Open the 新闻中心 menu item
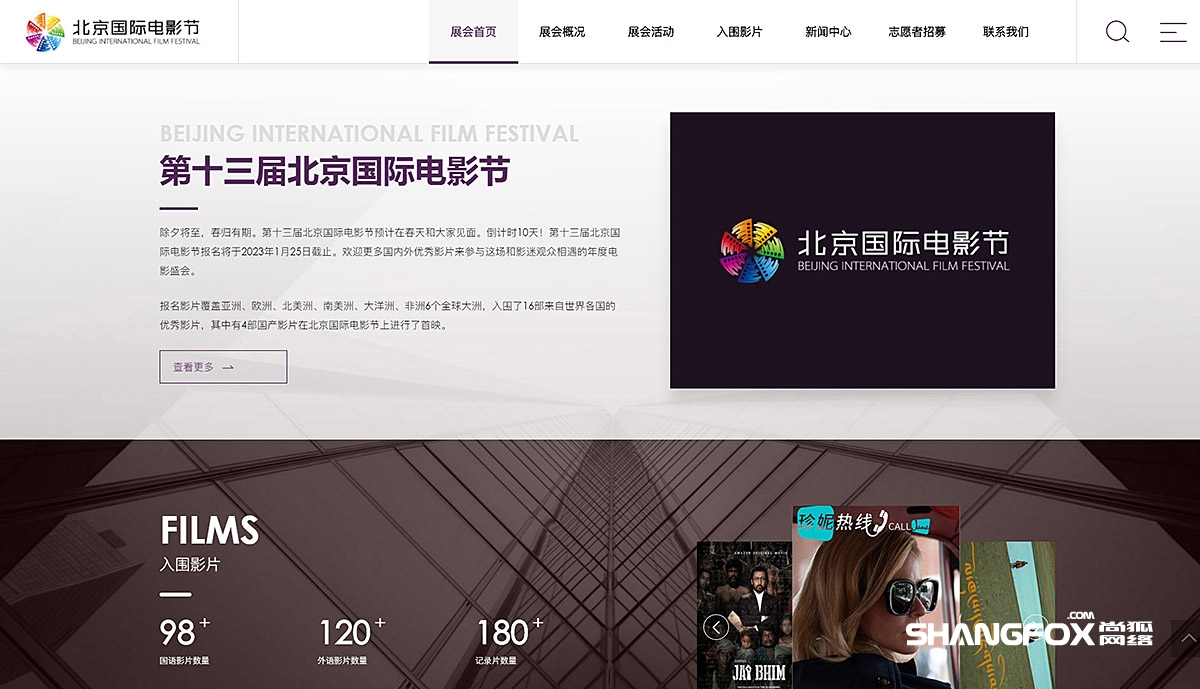Image resolution: width=1200 pixels, height=689 pixels. (x=828, y=32)
